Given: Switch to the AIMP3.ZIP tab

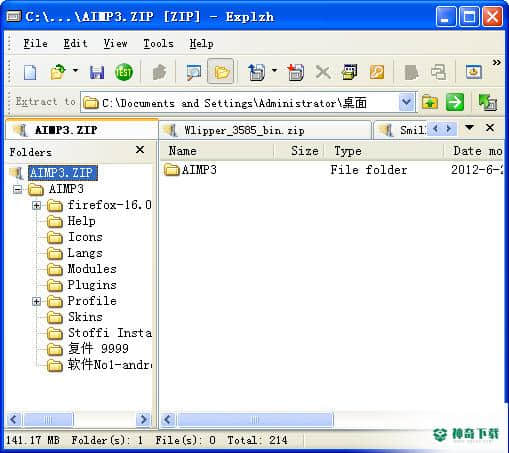Looking at the screenshot, I should click(x=82, y=130).
